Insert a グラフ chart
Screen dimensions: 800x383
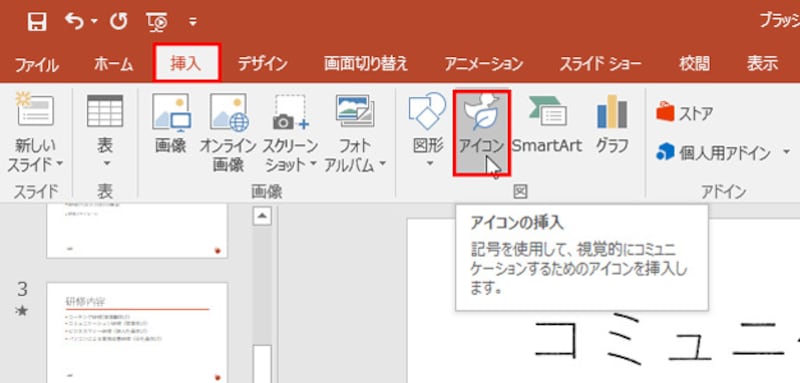(x=612, y=124)
